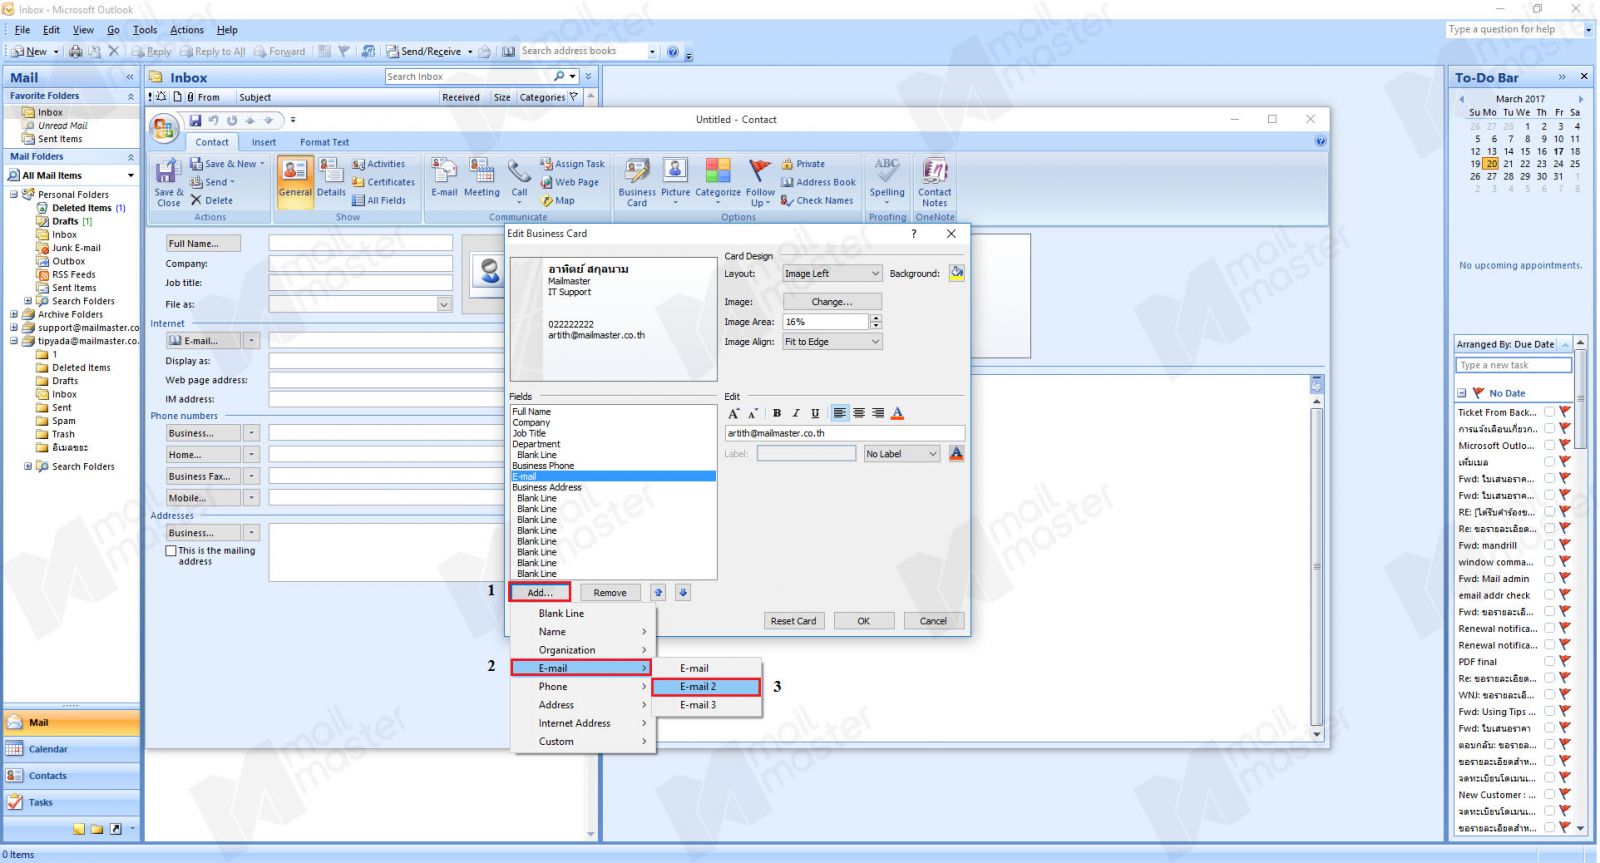Open Business Fax phone type dropdown
Viewport: 1600px width, 863px height.
(252, 476)
